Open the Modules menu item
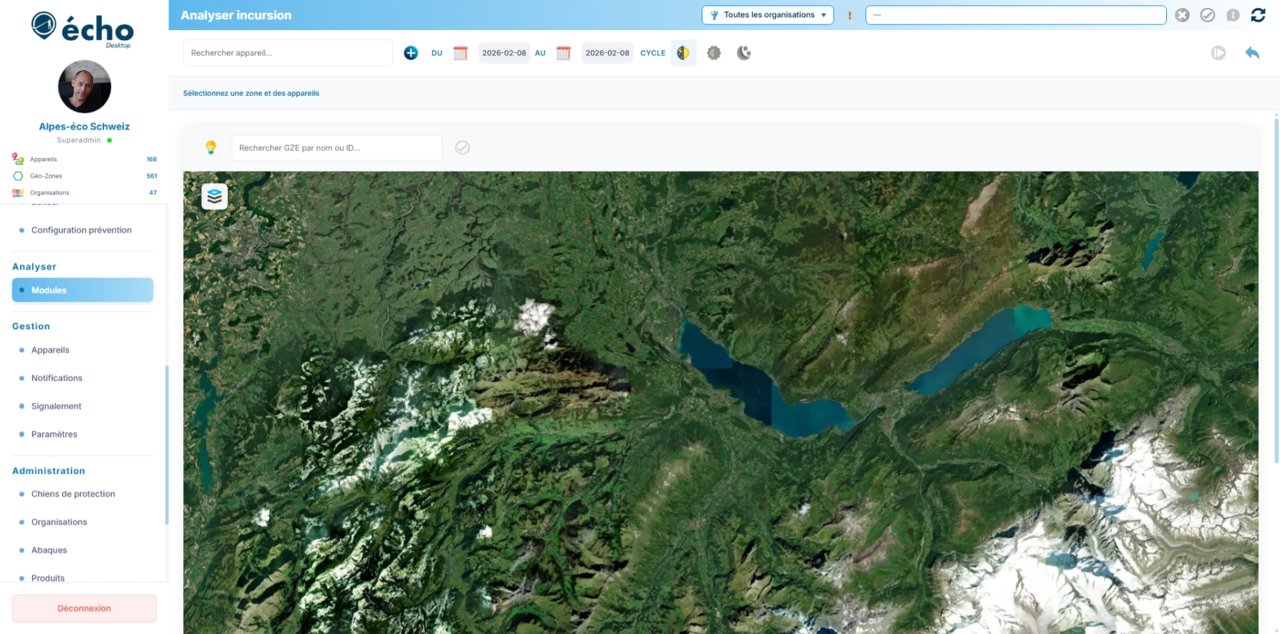 pyautogui.click(x=82, y=290)
